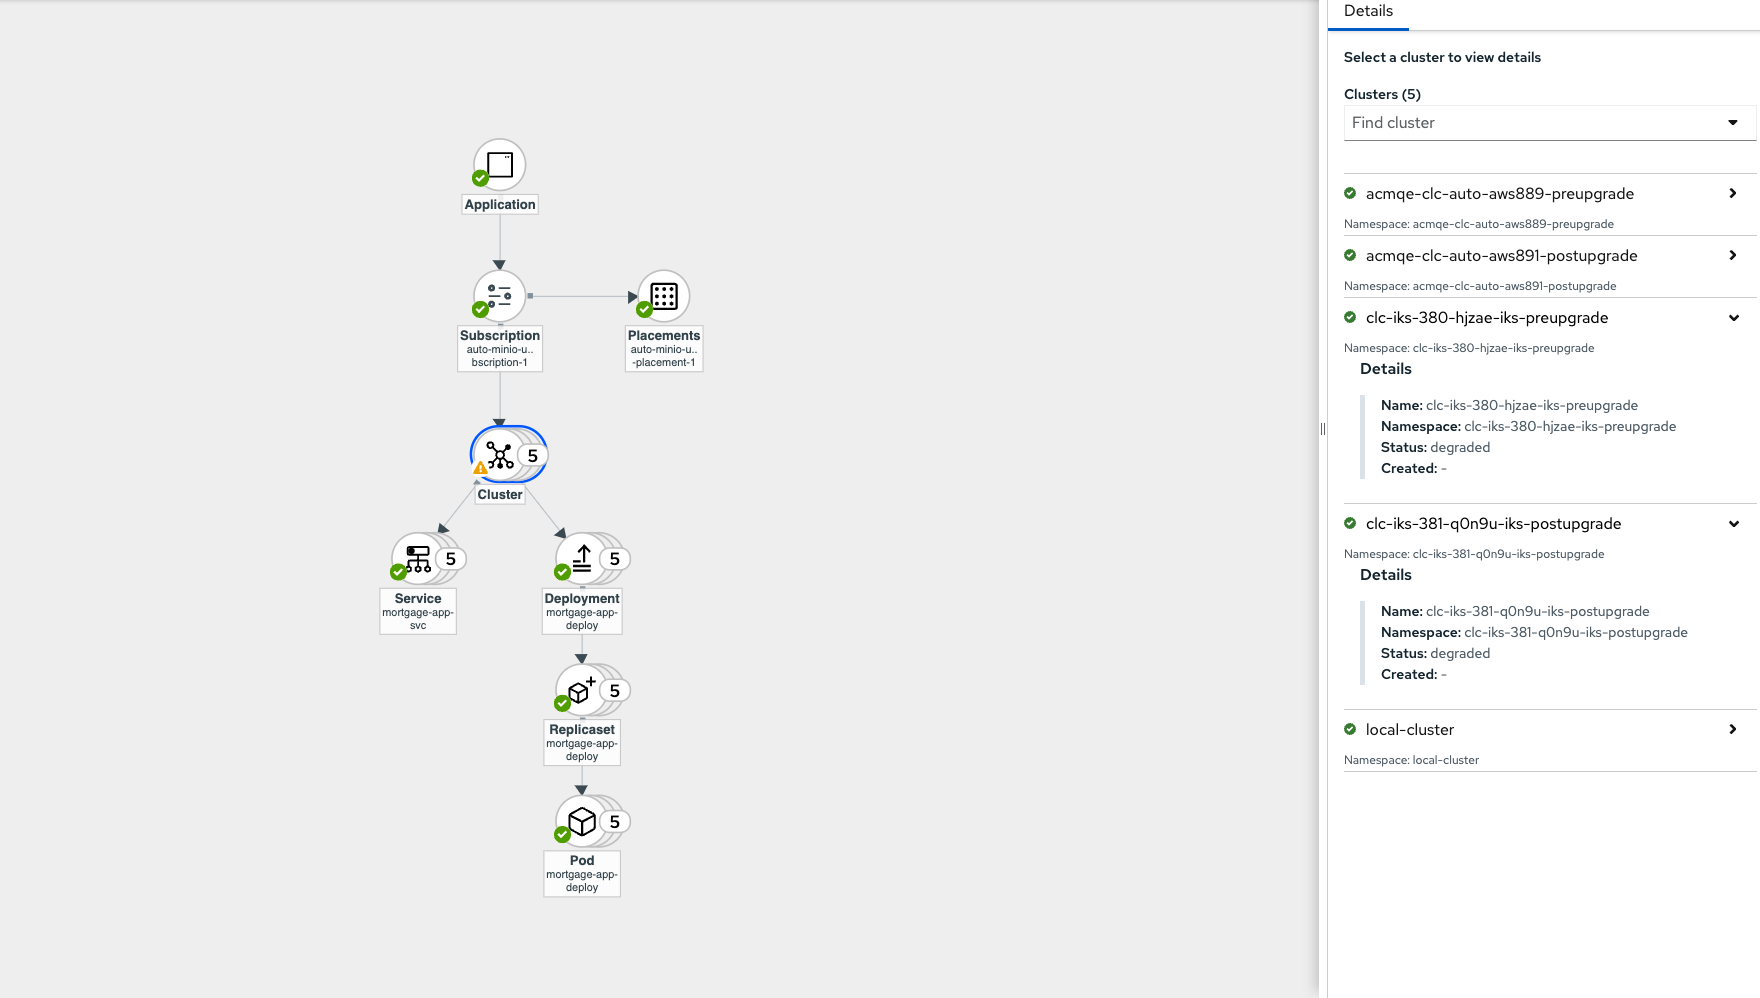Image resolution: width=1760 pixels, height=998 pixels.
Task: Click the Placements node icon
Action: pyautogui.click(x=664, y=296)
